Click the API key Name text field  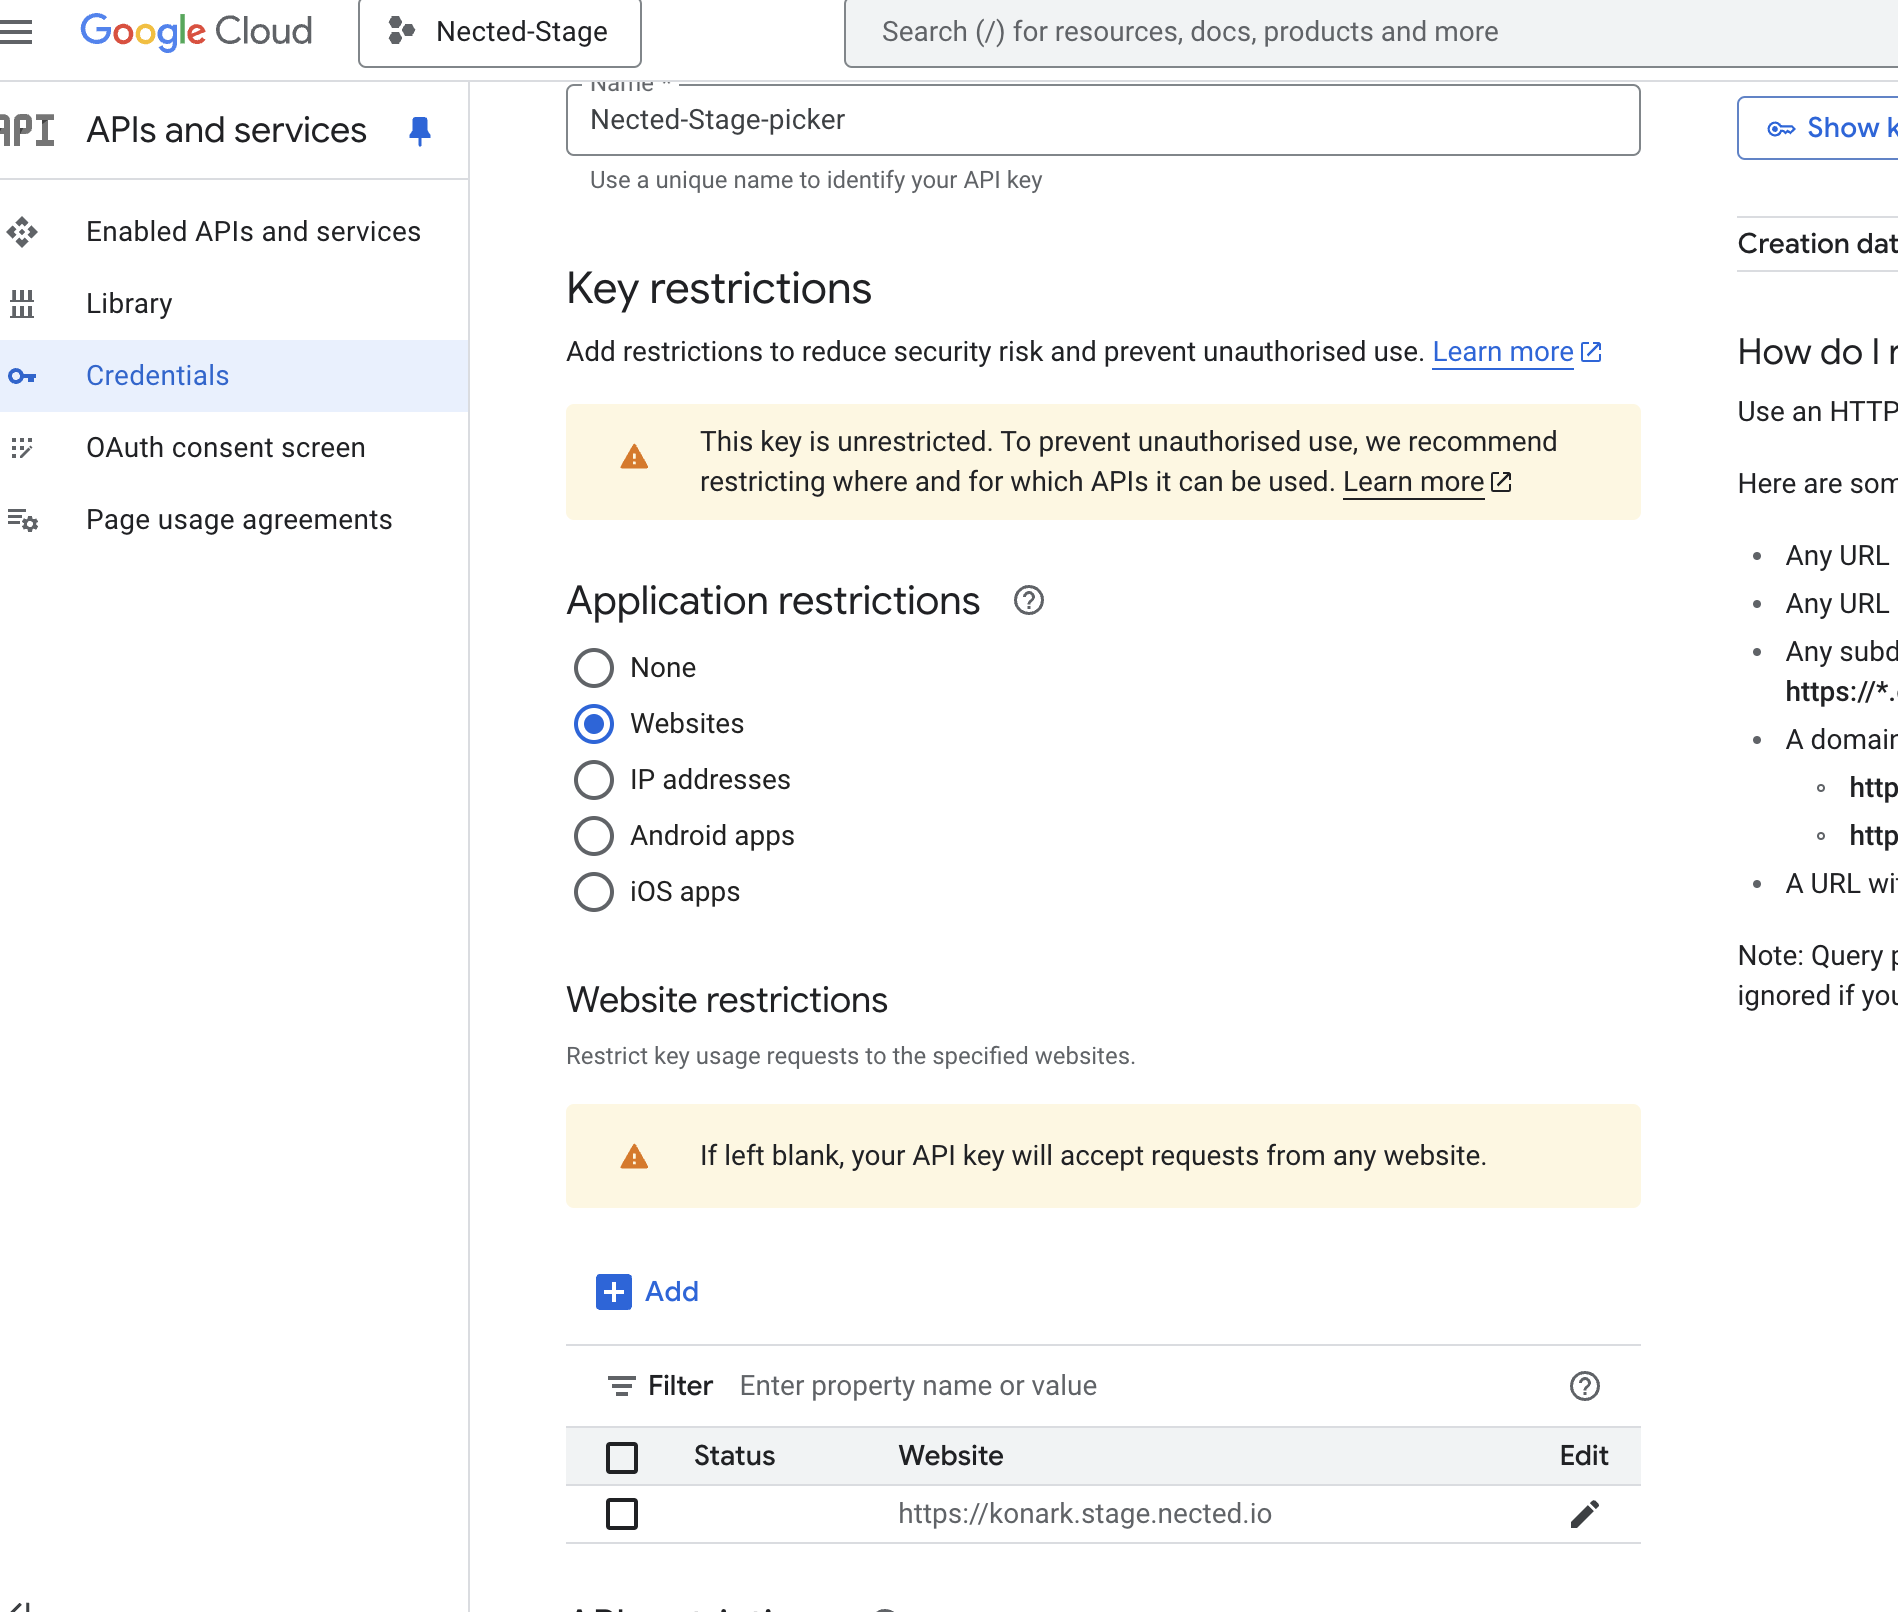click(1102, 120)
